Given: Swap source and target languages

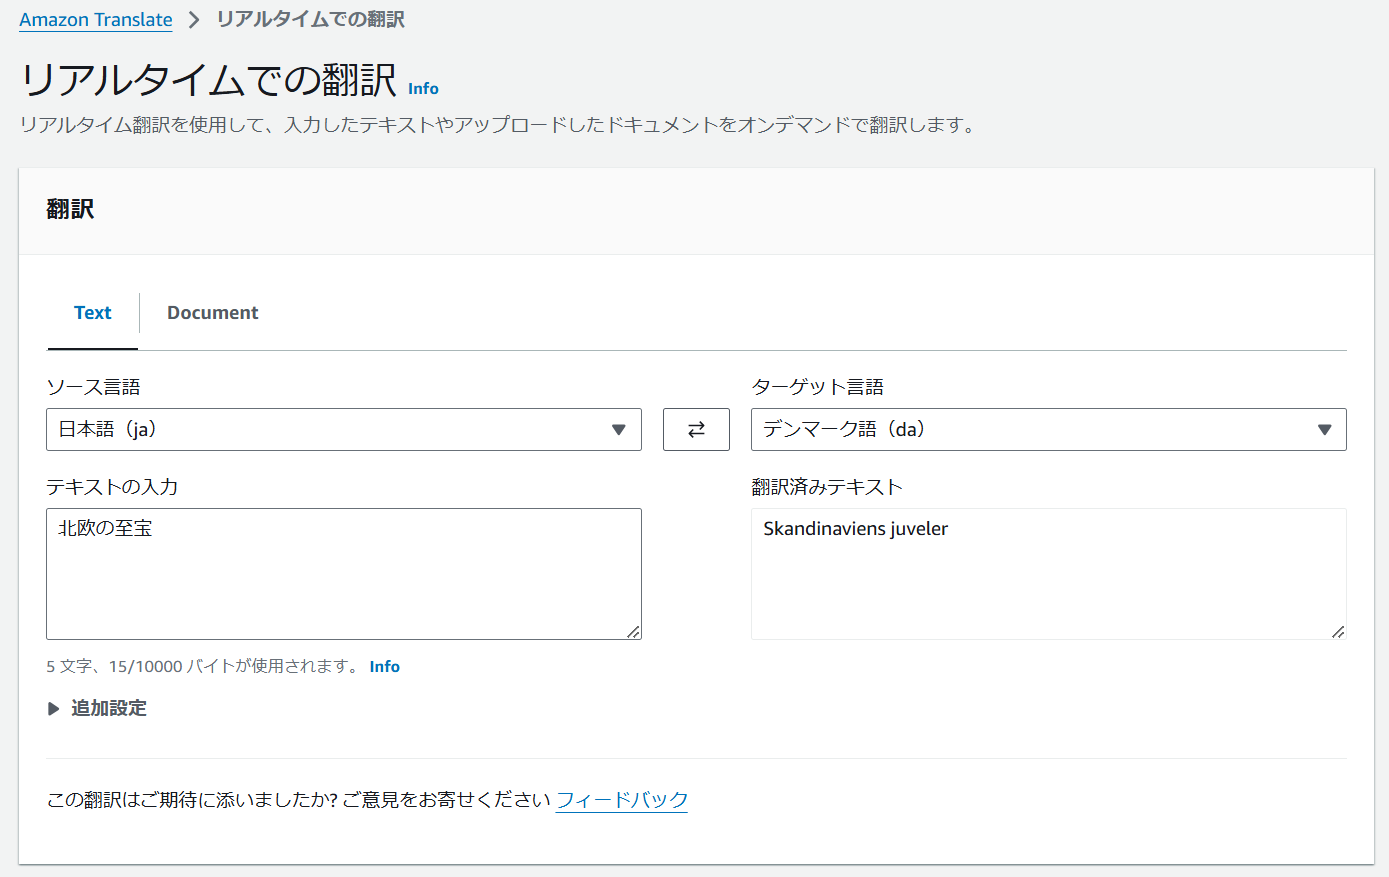Looking at the screenshot, I should [696, 429].
